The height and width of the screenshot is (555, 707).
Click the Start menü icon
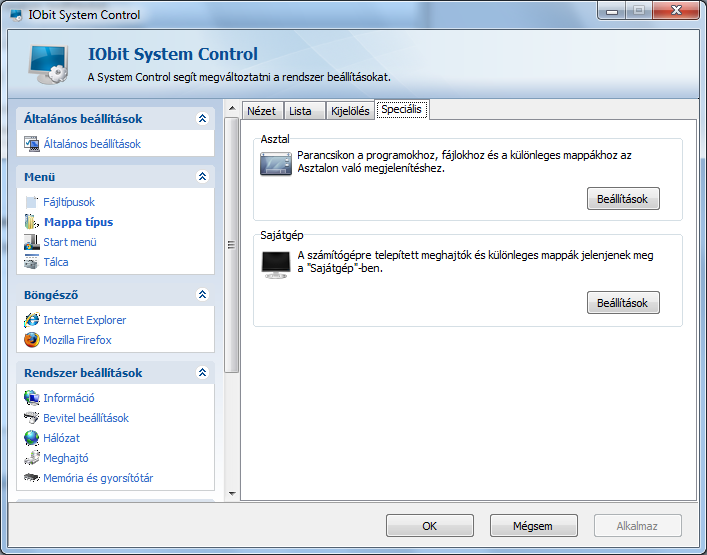coord(32,242)
